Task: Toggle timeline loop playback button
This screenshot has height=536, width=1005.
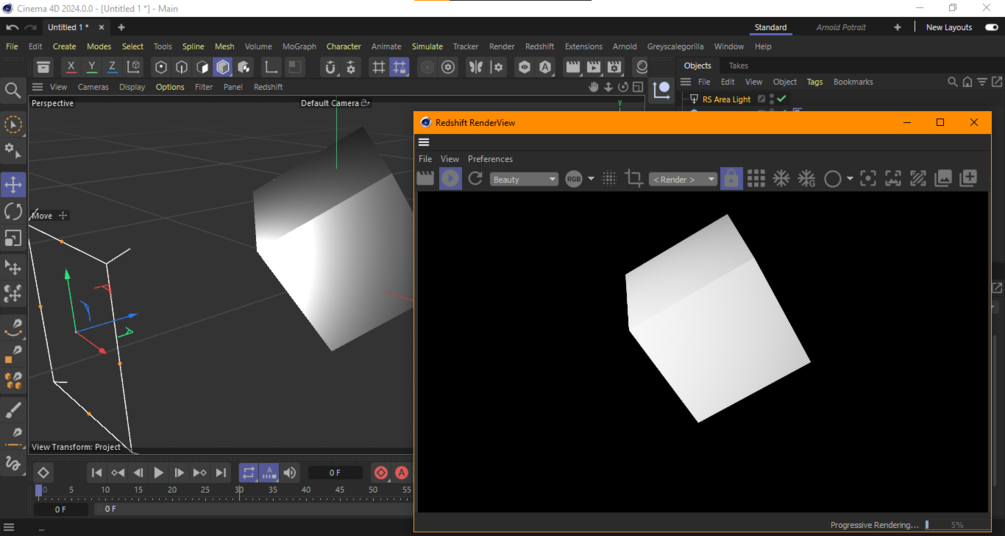Action: coord(248,473)
